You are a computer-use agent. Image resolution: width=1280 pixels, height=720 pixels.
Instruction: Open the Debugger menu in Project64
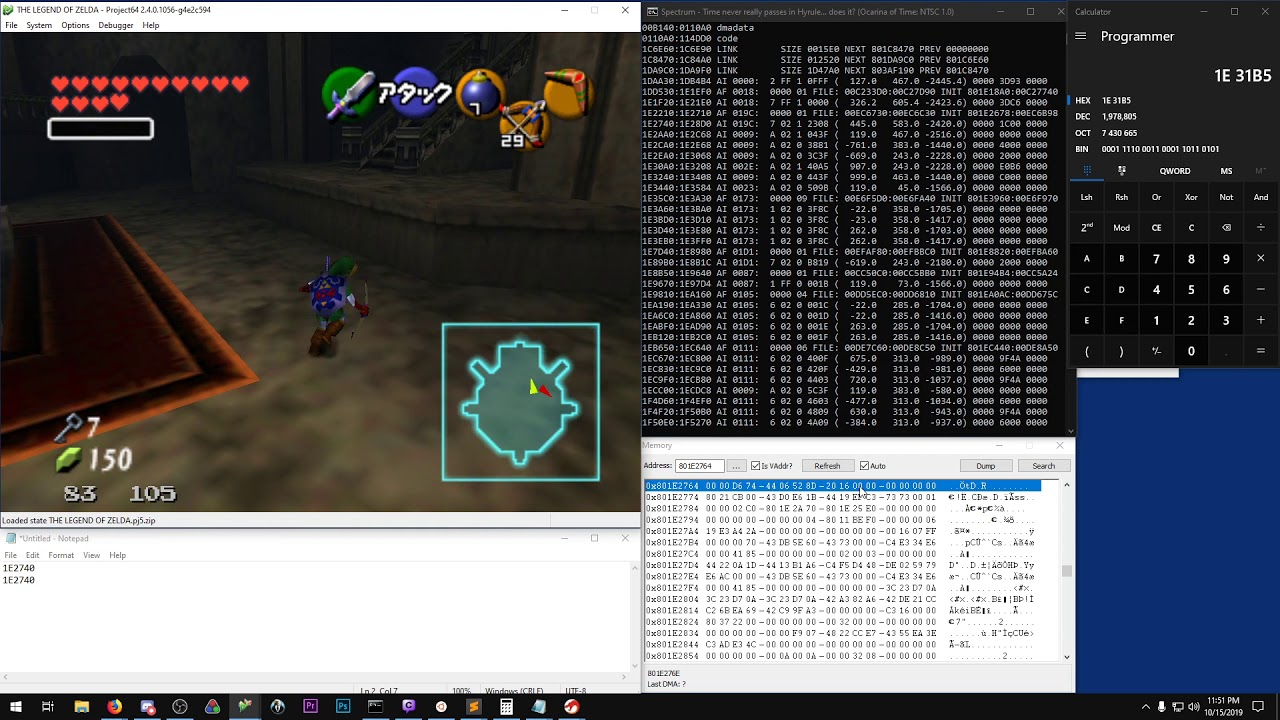(x=115, y=25)
